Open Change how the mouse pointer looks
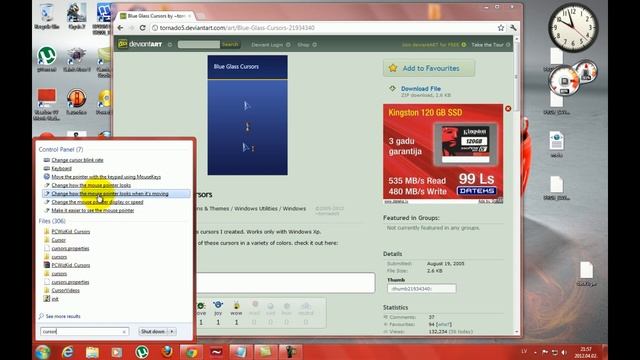The height and width of the screenshot is (360, 640). click(91, 185)
